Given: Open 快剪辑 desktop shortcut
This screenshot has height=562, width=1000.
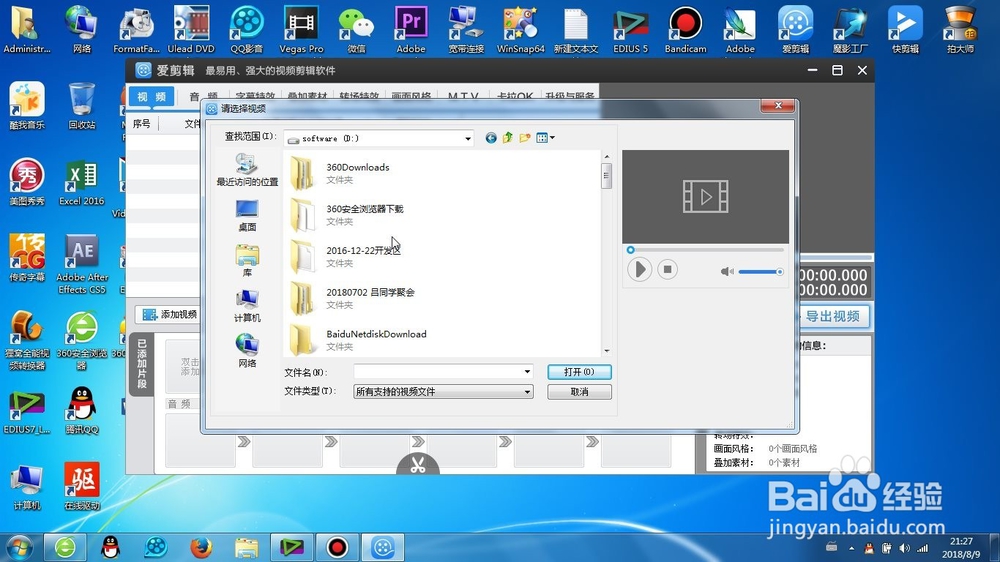Looking at the screenshot, I should tap(905, 29).
